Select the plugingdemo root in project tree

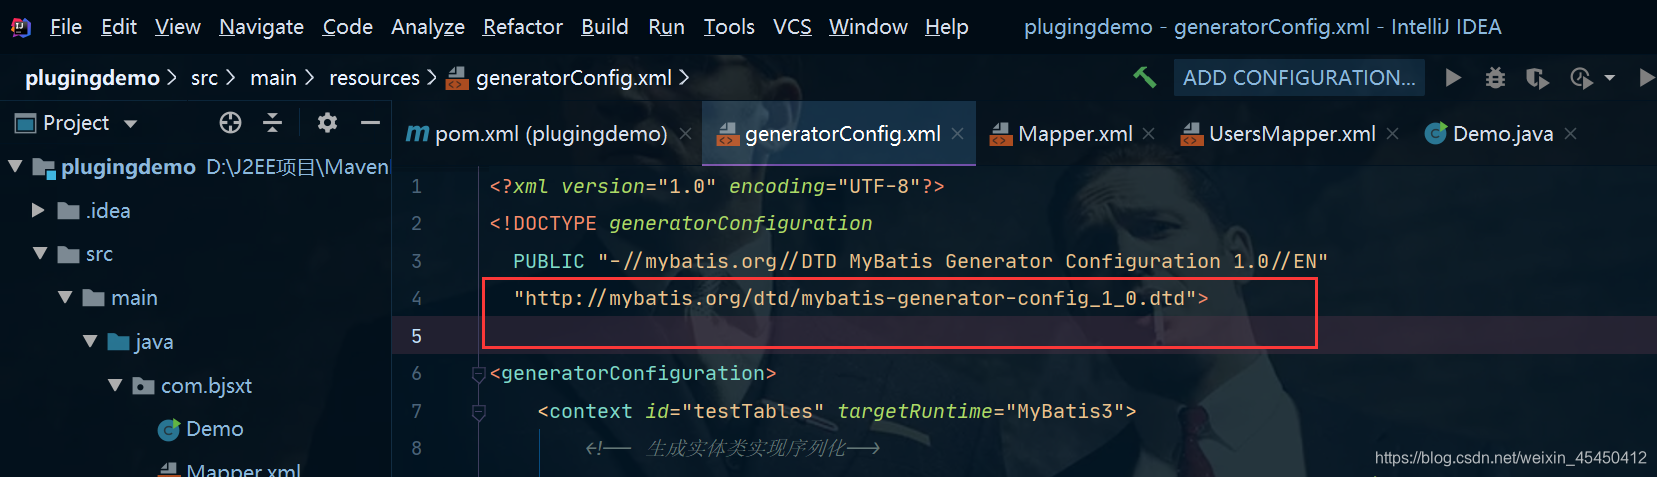[x=128, y=167]
